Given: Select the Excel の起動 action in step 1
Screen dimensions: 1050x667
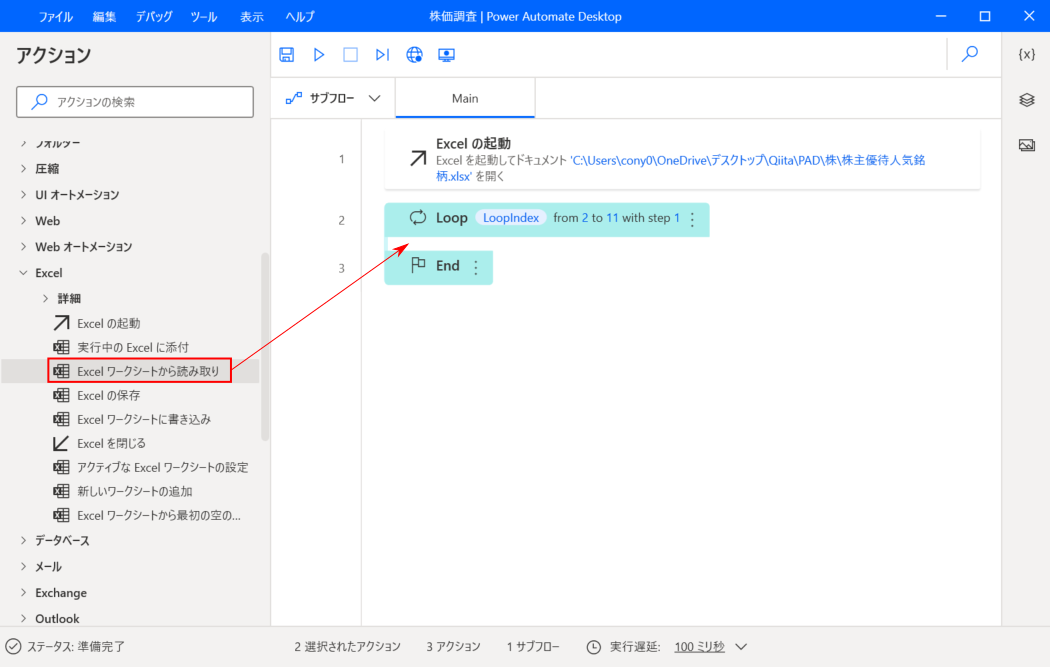Looking at the screenshot, I should click(x=682, y=159).
